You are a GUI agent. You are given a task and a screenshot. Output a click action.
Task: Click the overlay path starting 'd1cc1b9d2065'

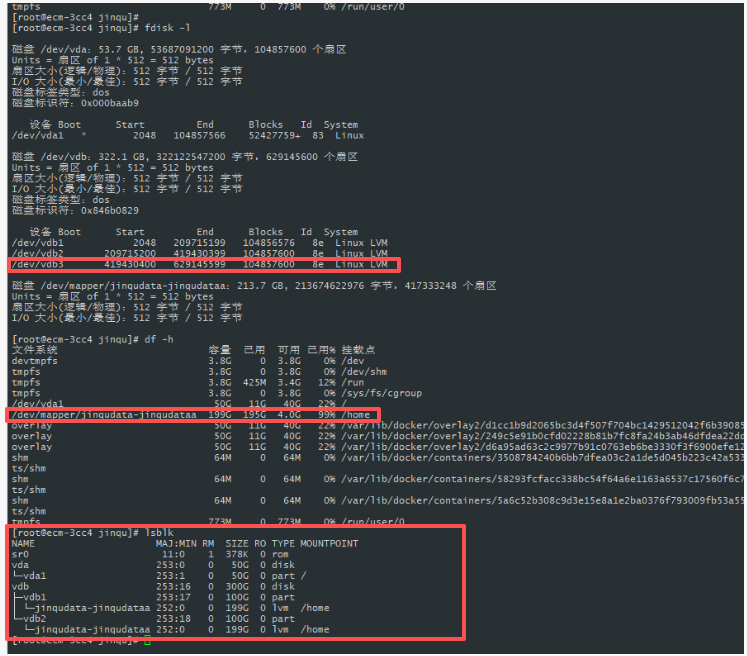[543, 425]
